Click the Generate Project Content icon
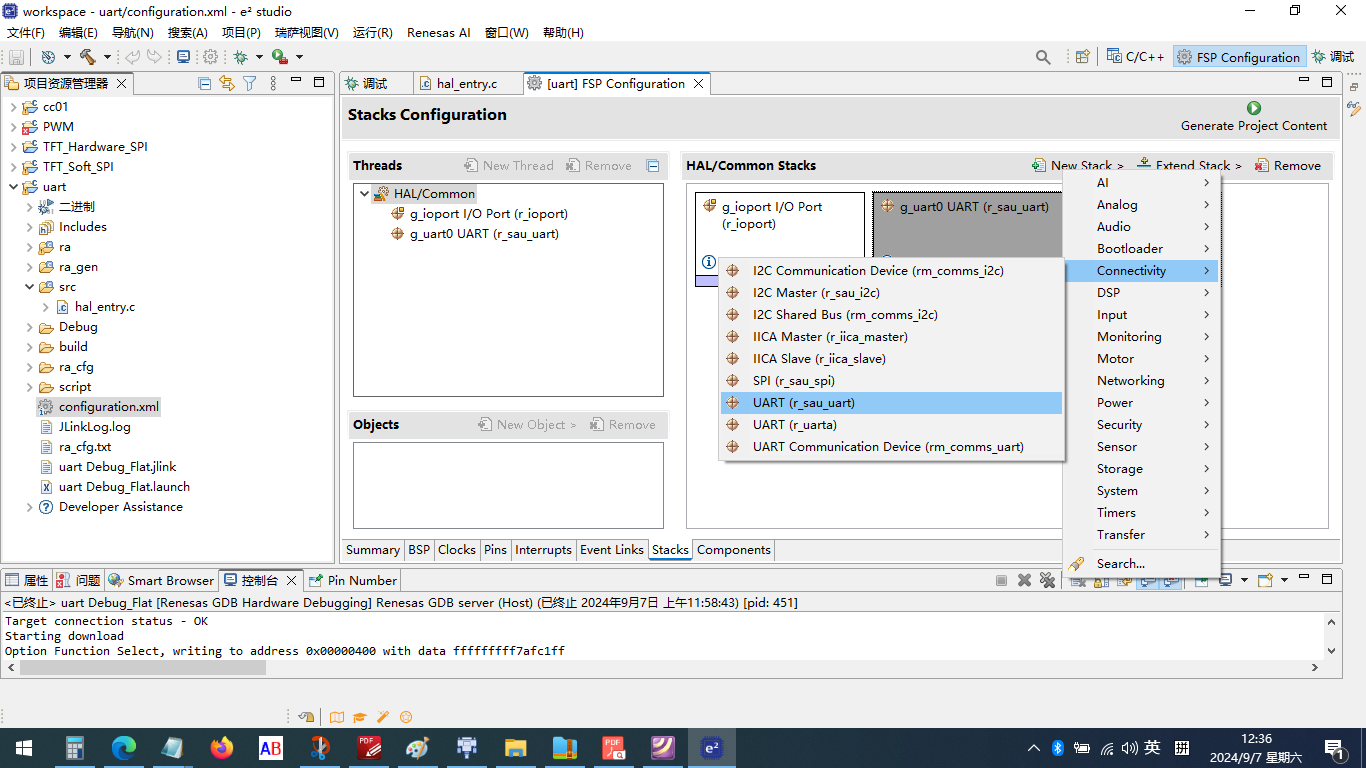This screenshot has height=768, width=1366. tap(1254, 108)
